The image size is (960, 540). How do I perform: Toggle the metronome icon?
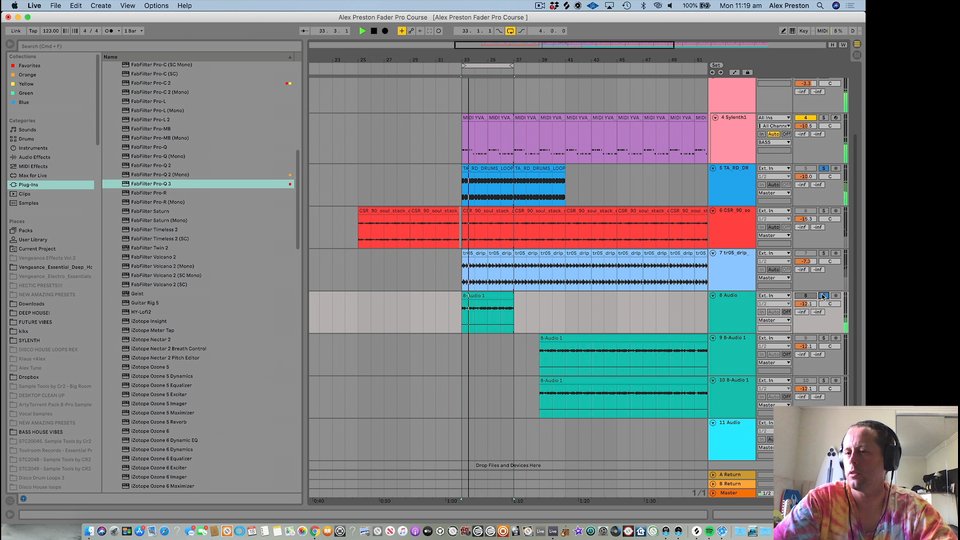point(110,31)
